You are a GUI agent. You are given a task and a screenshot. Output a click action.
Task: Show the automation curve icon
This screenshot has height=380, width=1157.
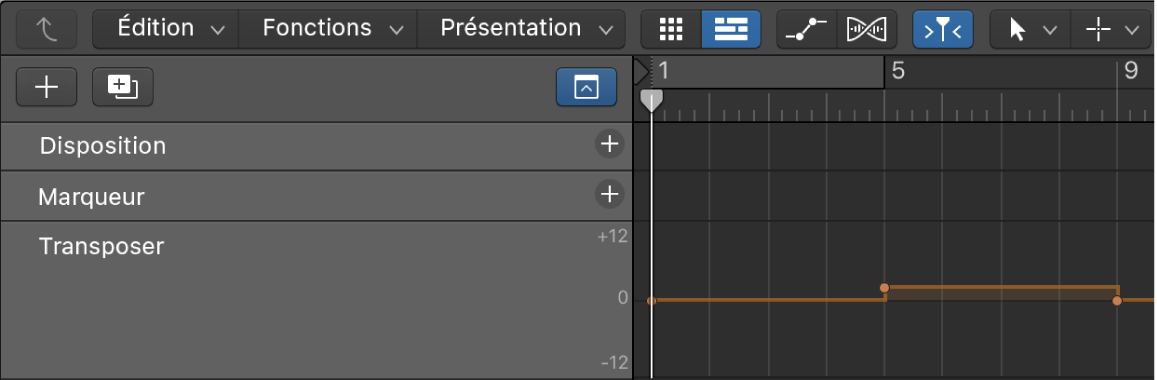pos(807,30)
